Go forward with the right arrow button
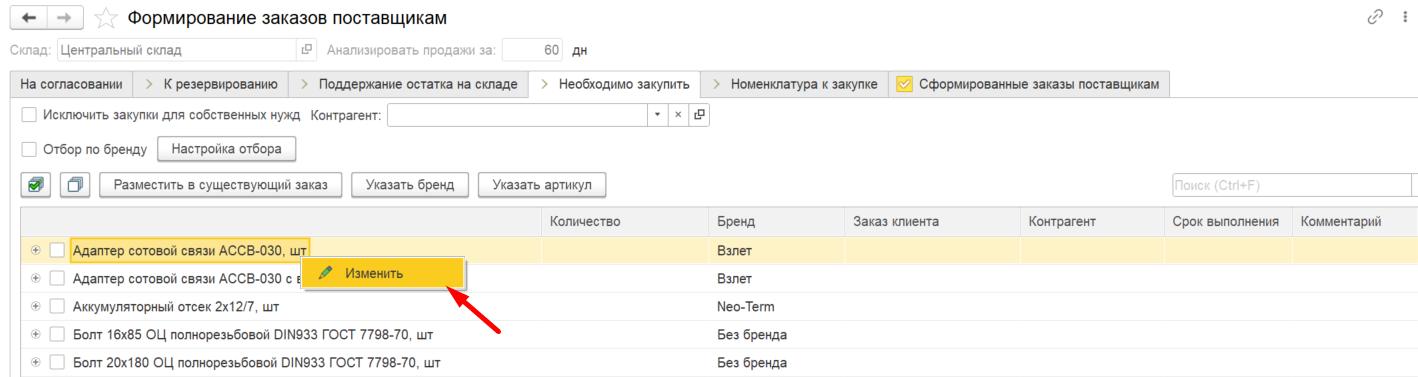This screenshot has height=377, width=1418. point(64,18)
